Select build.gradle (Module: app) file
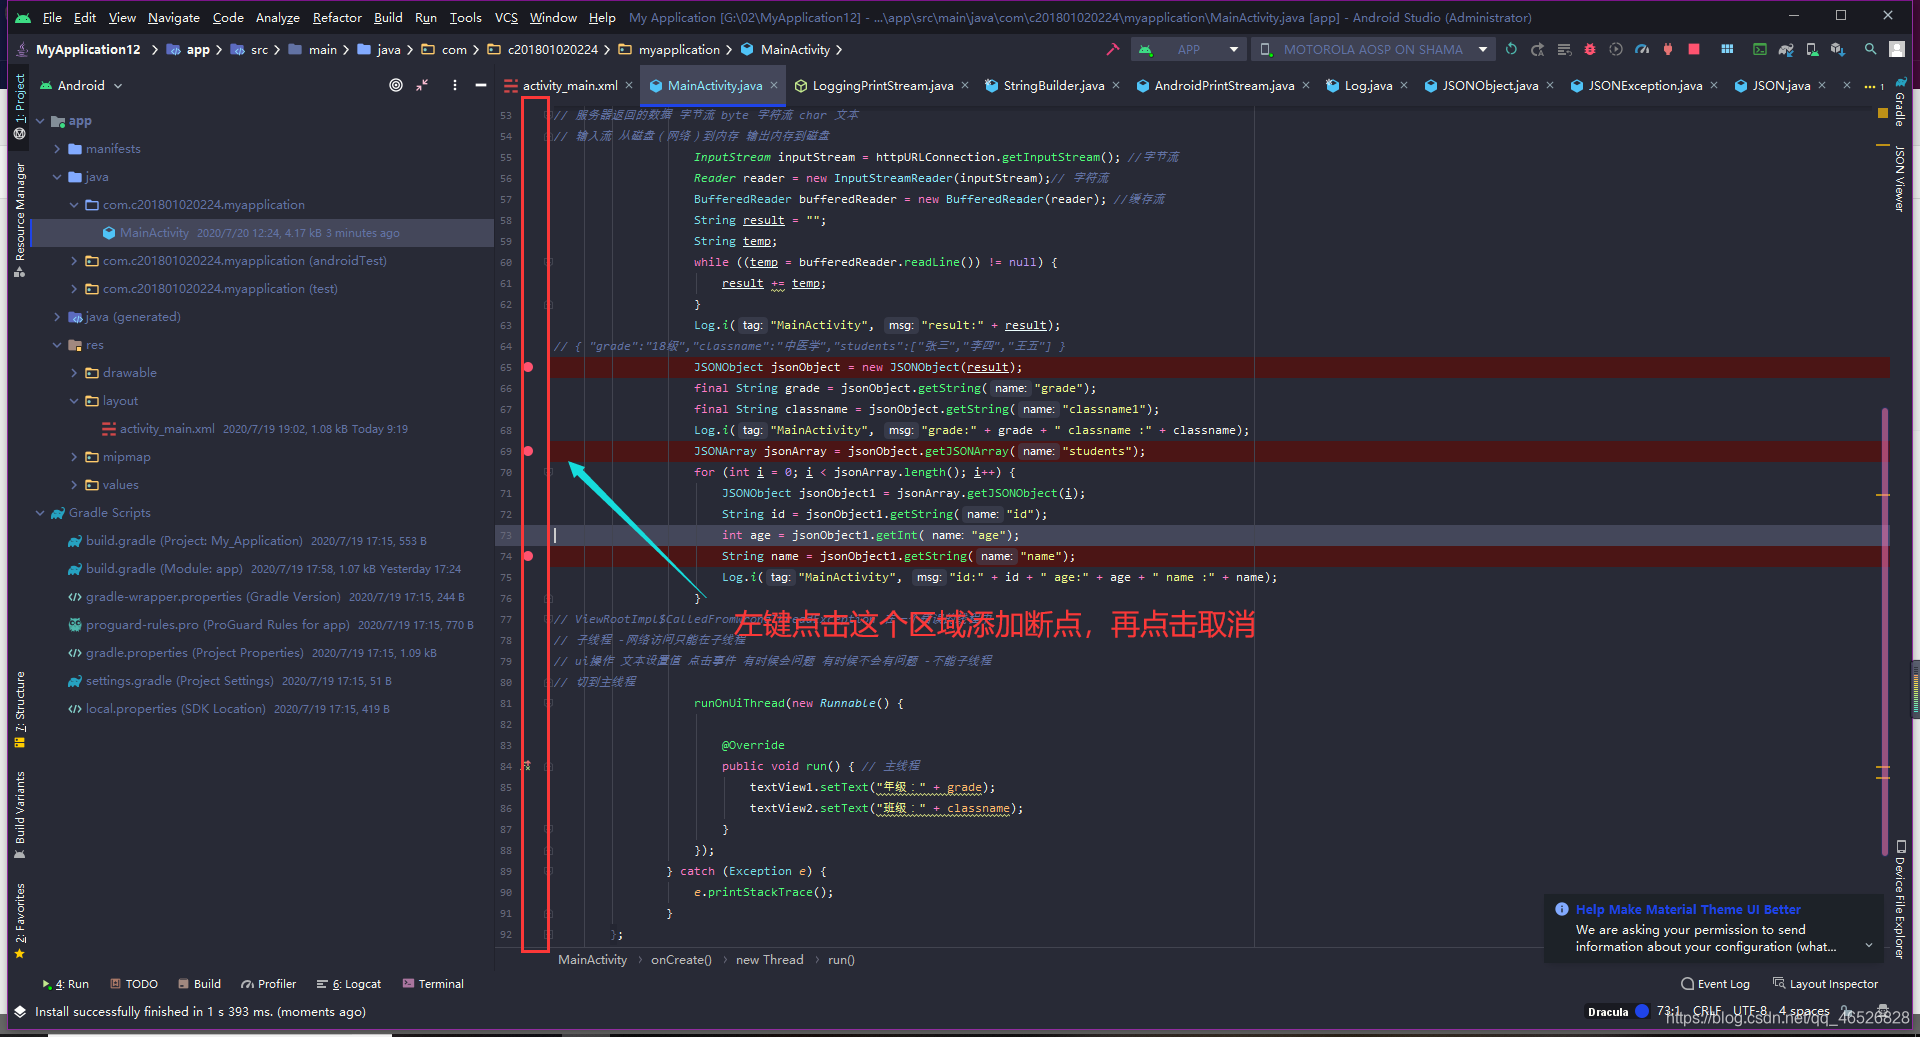1920x1037 pixels. tap(164, 569)
